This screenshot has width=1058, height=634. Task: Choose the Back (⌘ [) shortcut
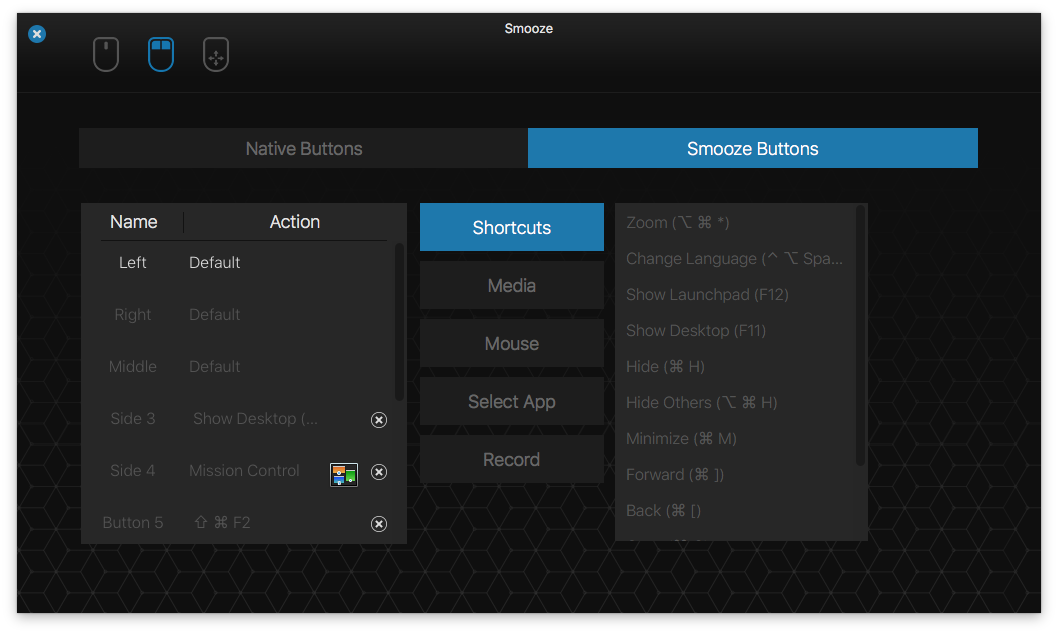click(663, 511)
